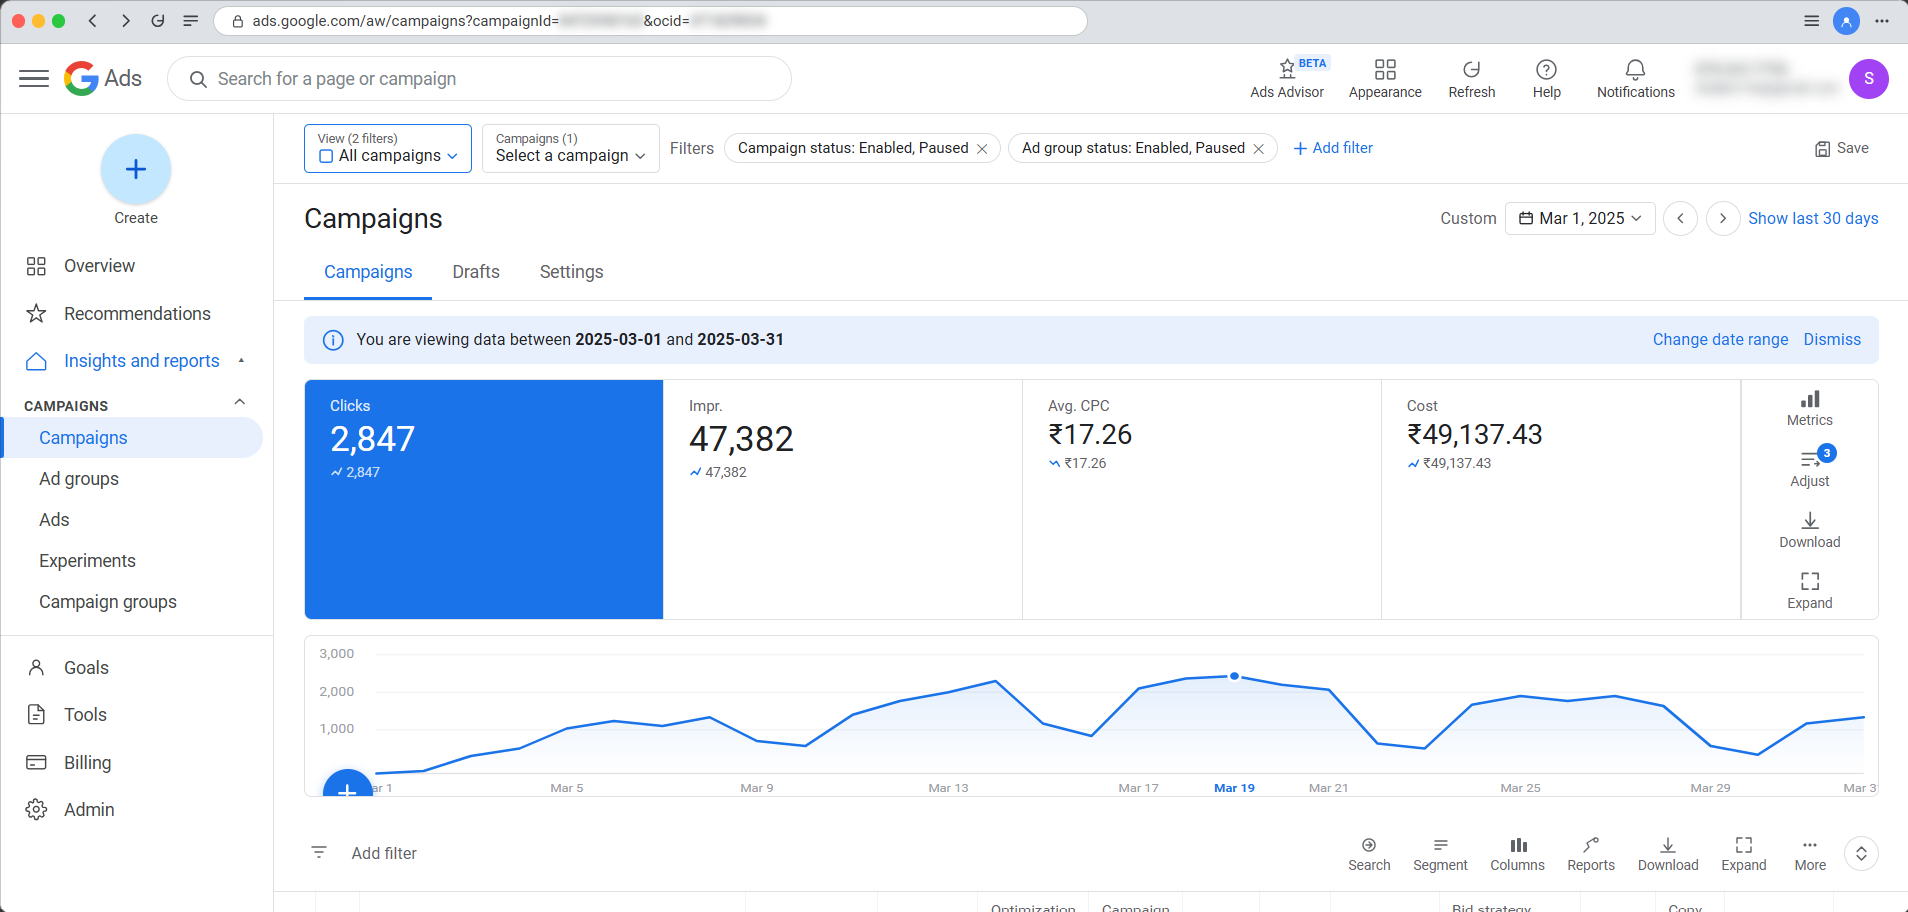Modify table Columns

[x=1518, y=854]
